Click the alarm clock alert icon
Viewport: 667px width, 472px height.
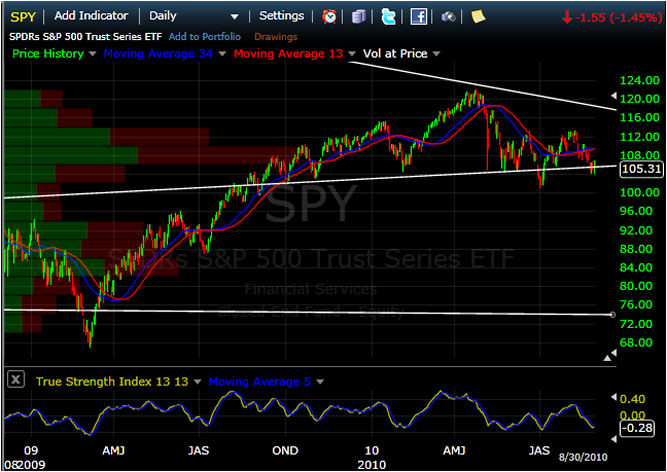(330, 16)
